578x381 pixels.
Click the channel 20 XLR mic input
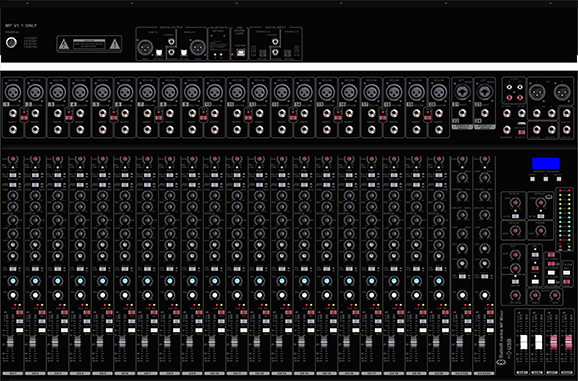439,92
